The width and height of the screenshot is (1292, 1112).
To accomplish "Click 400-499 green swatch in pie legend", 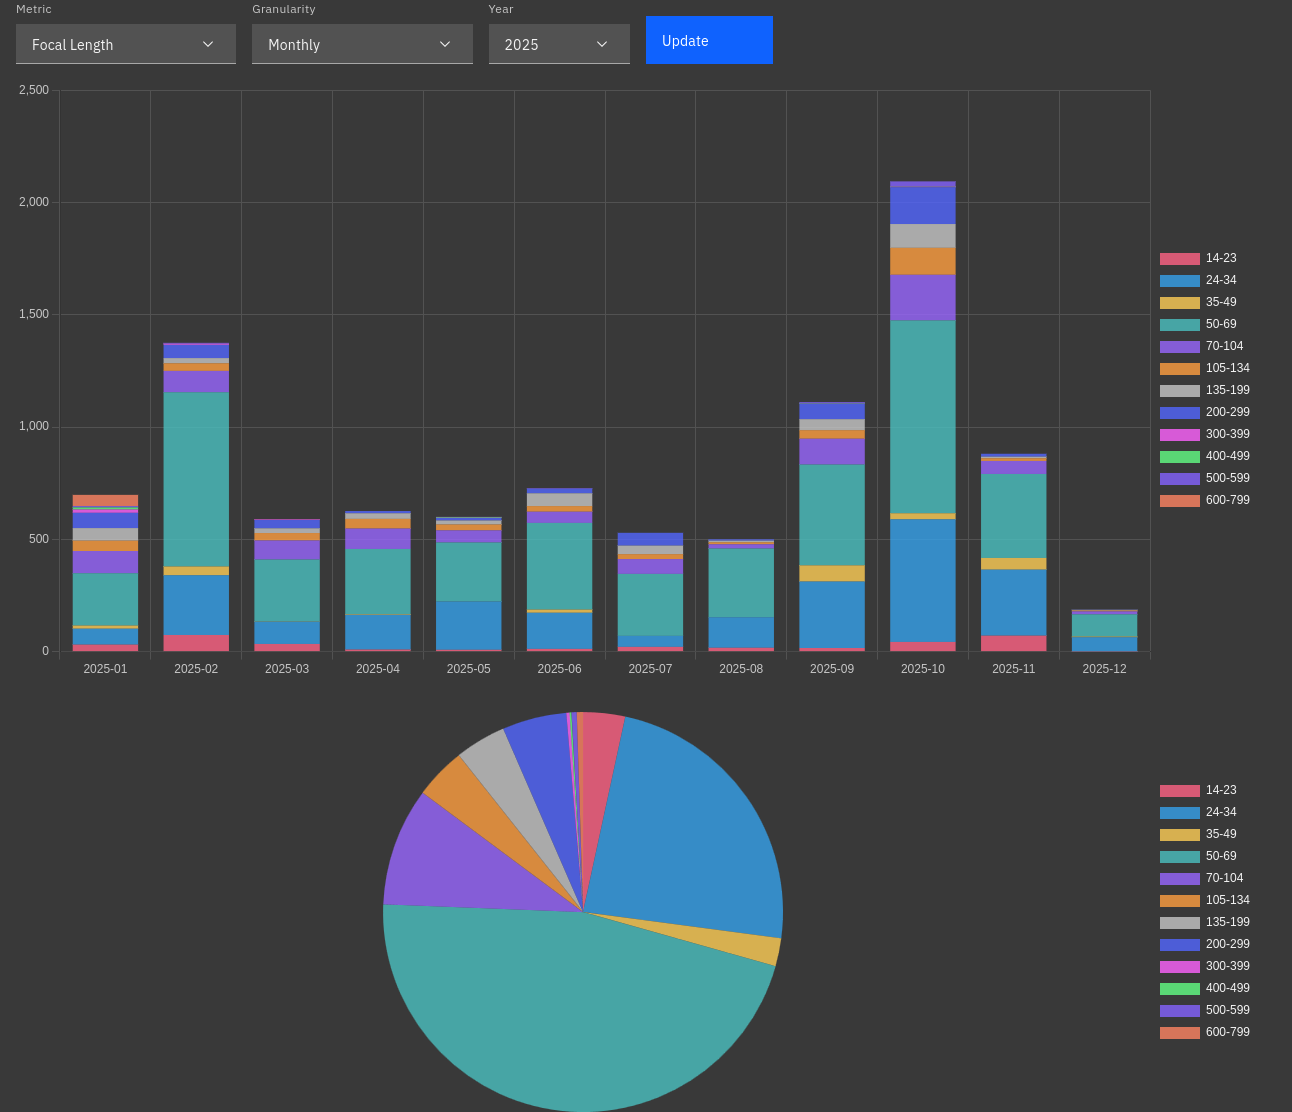I will tap(1179, 989).
